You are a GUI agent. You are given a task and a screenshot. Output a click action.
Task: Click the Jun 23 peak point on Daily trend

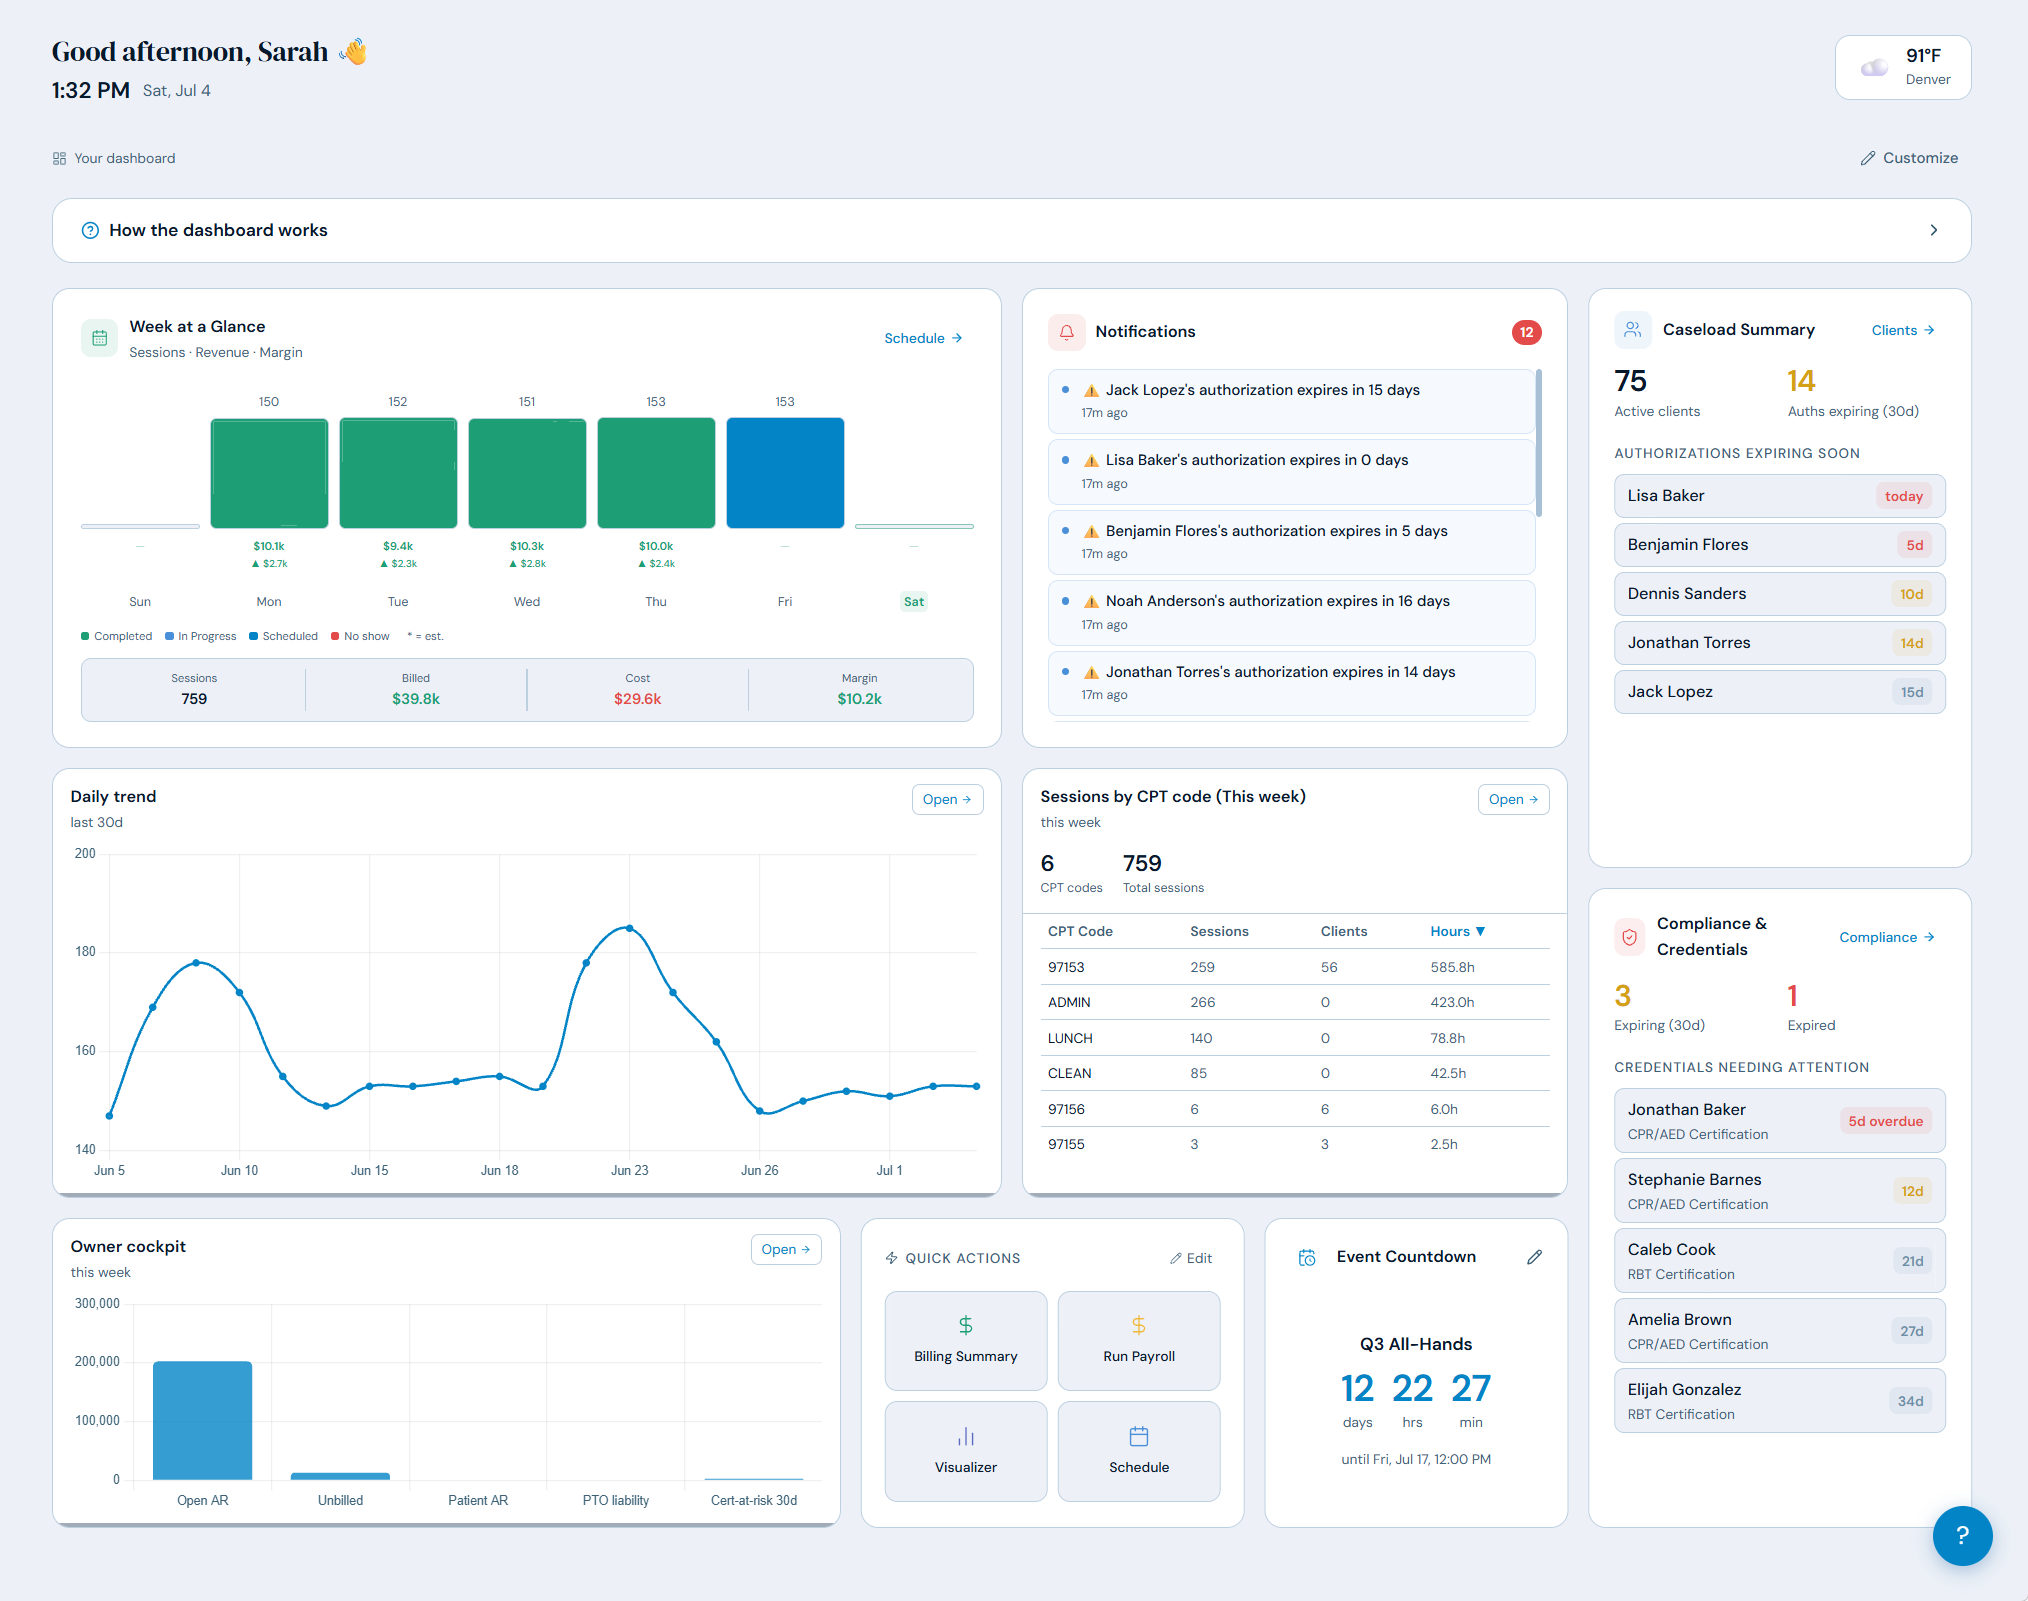(x=629, y=928)
